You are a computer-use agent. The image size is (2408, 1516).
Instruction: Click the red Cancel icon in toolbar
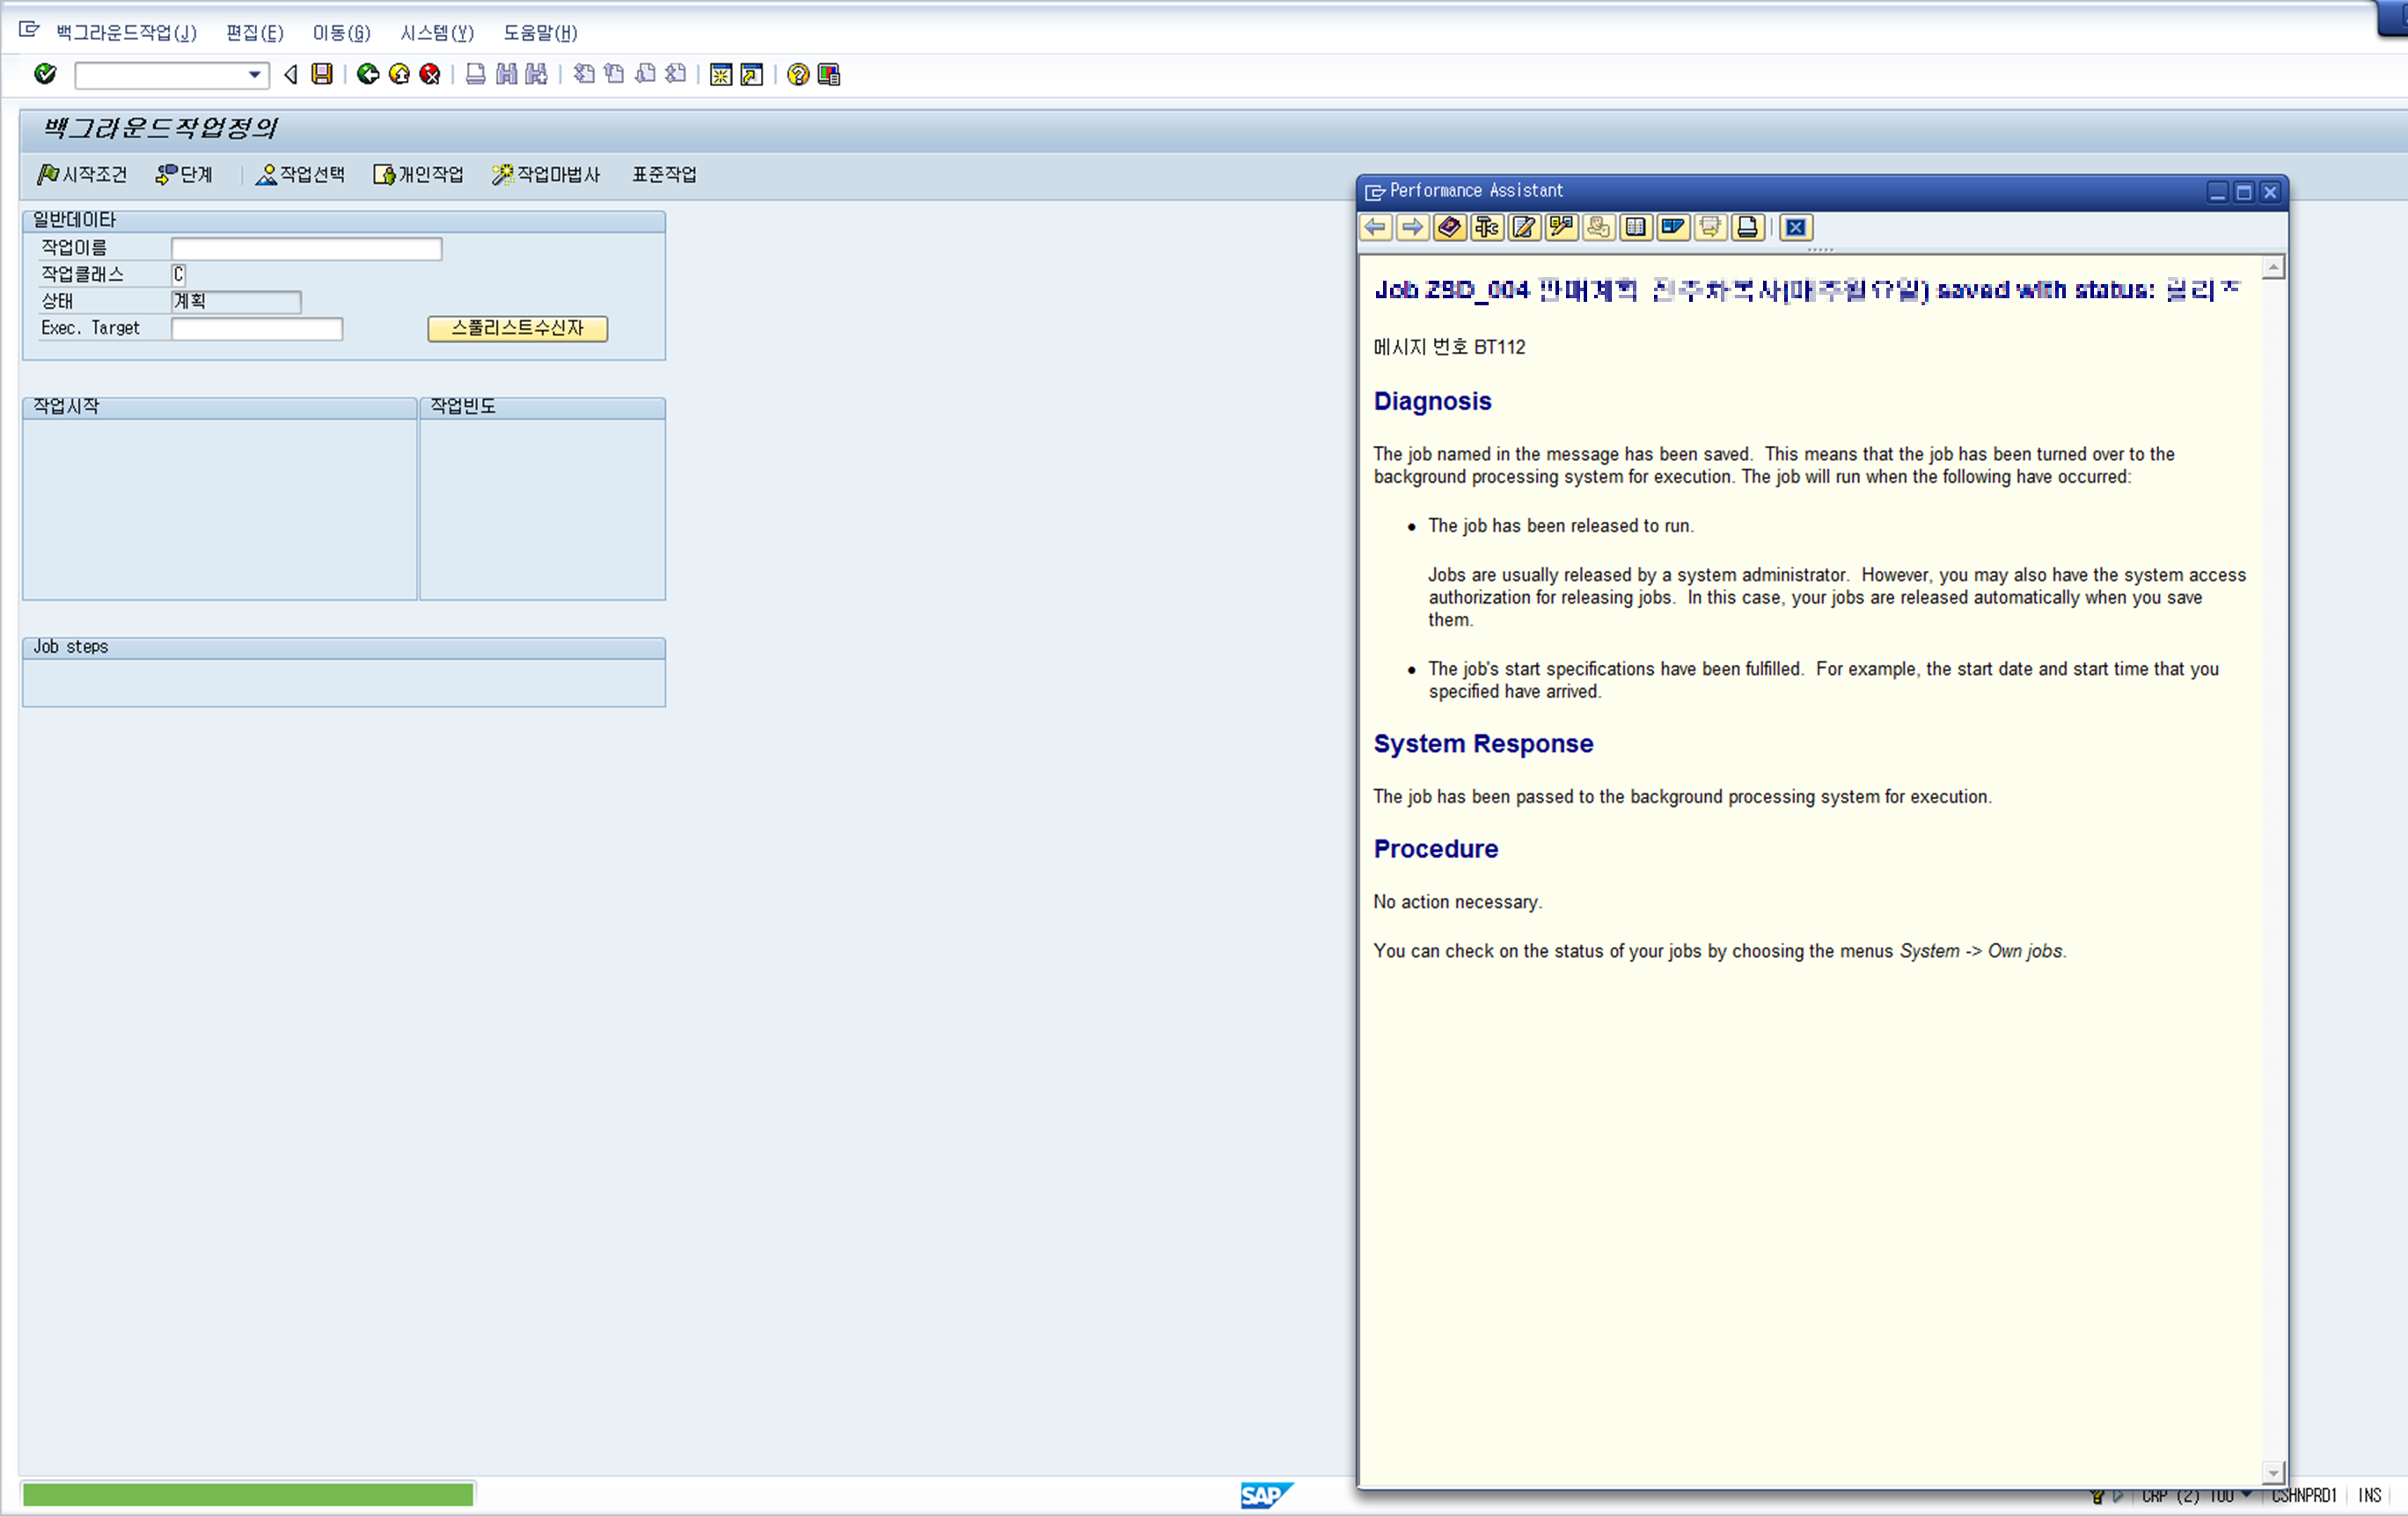coord(430,74)
